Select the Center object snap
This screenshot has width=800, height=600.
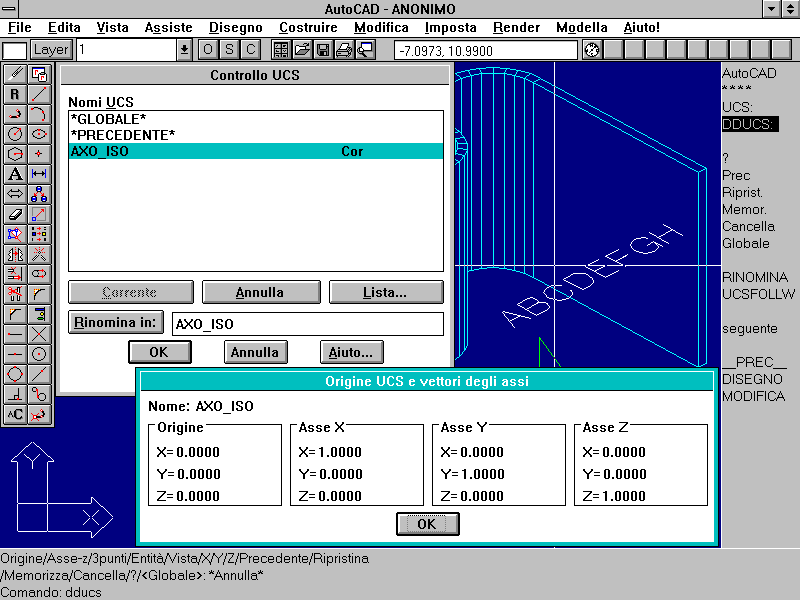(39, 354)
